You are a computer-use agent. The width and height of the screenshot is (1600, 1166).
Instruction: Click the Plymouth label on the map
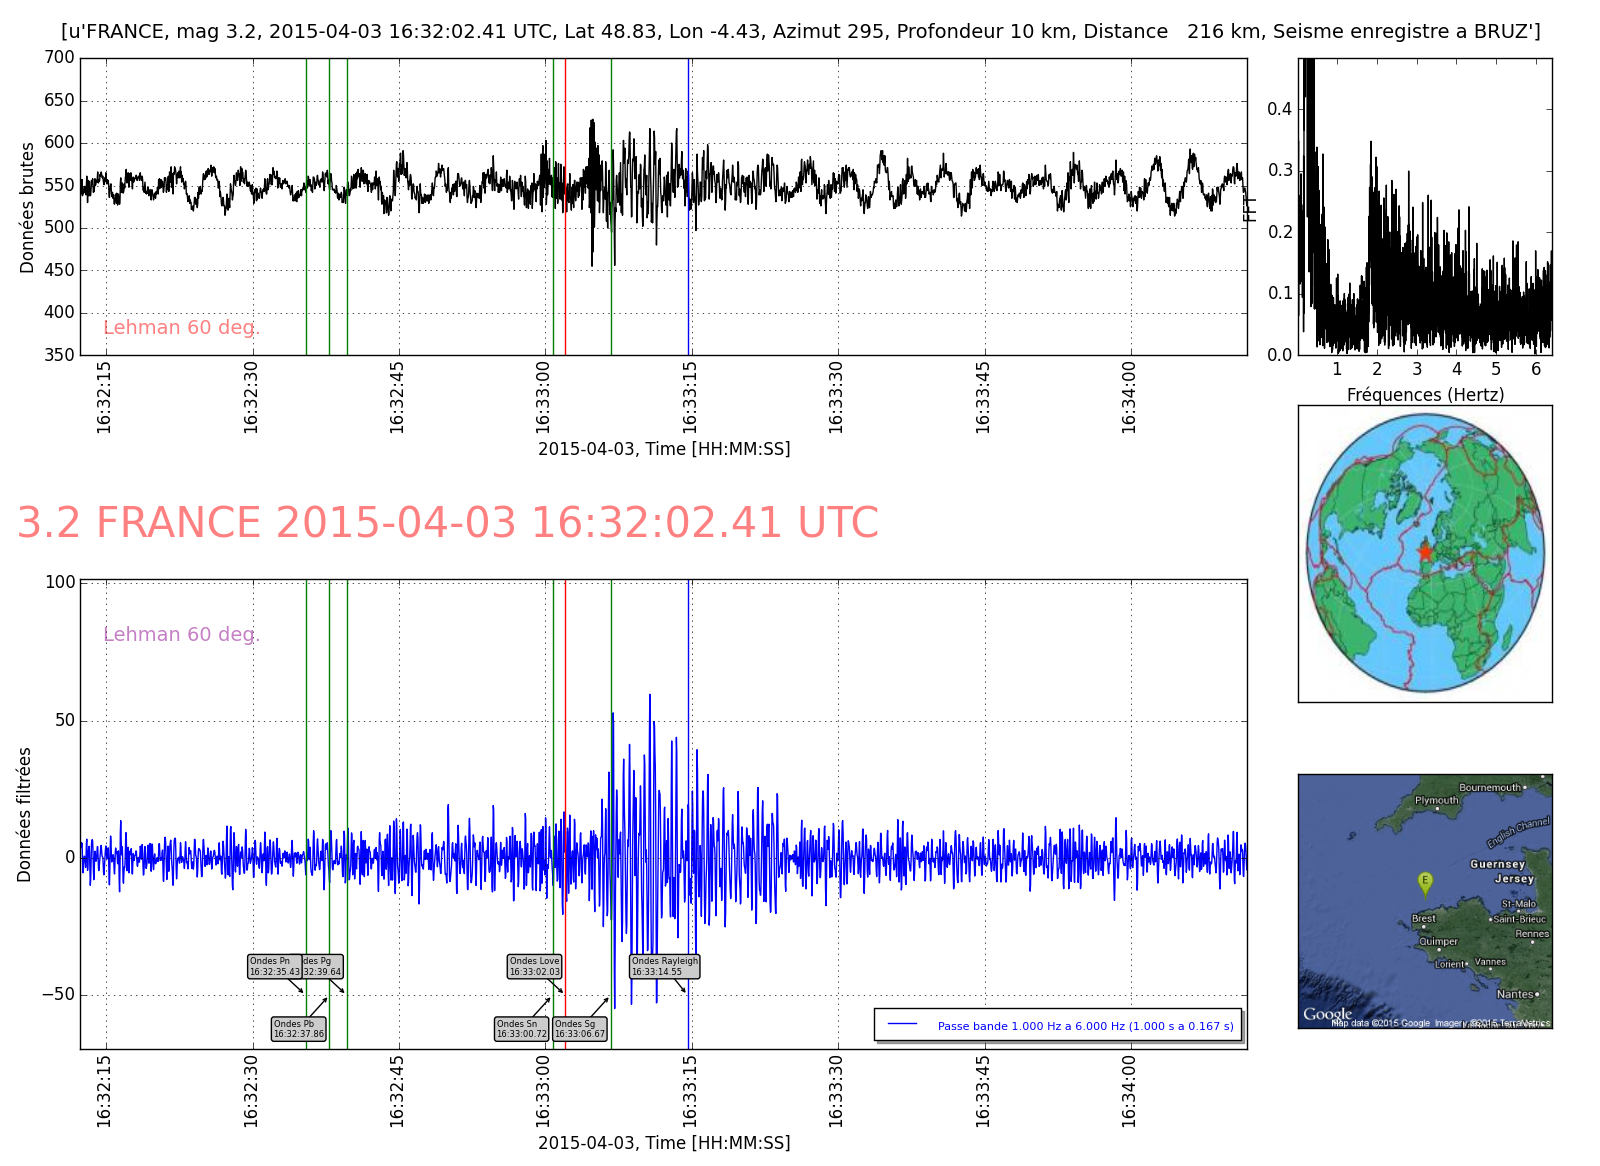click(x=1436, y=800)
